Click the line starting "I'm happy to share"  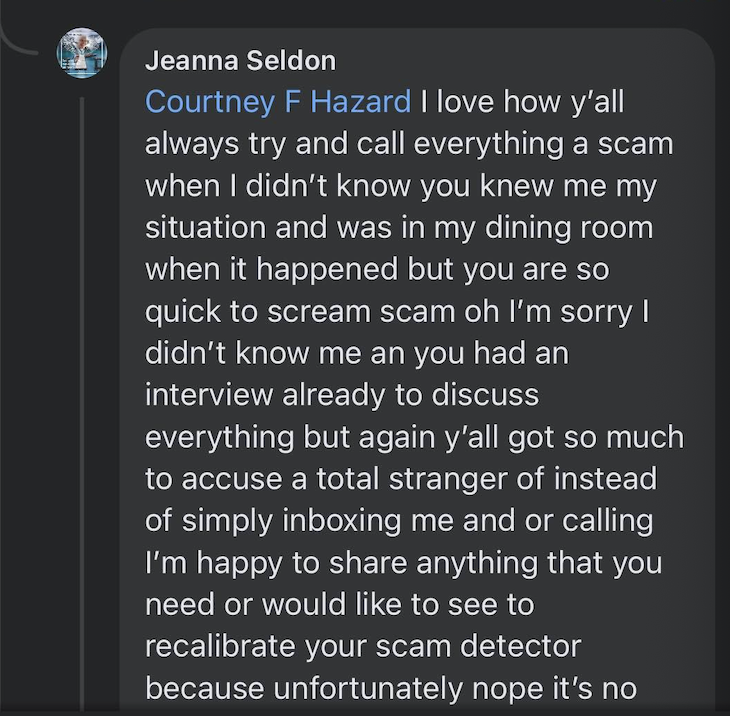tap(403, 563)
